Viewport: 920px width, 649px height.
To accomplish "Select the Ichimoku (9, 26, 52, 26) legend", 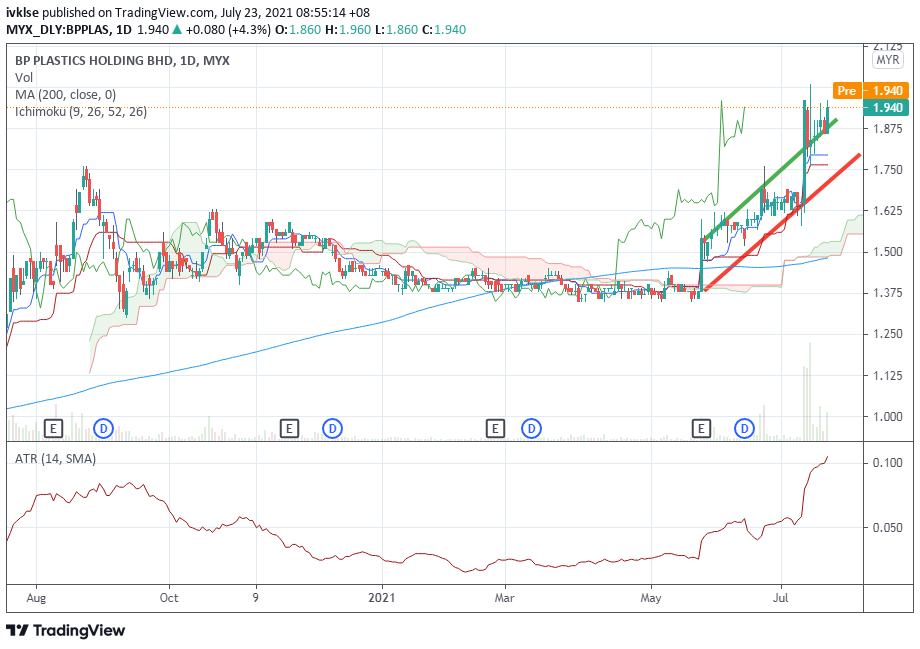I will click(81, 111).
